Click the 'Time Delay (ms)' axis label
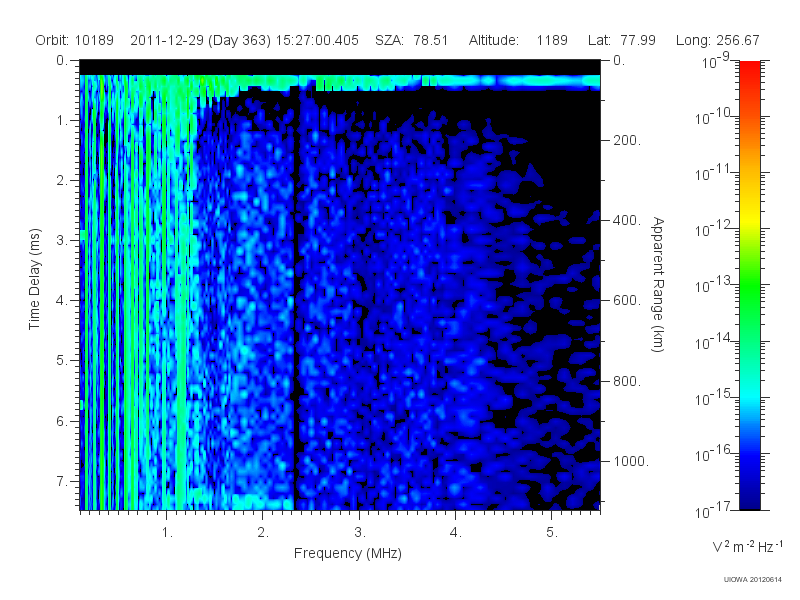The image size is (800, 600). (x=34, y=279)
